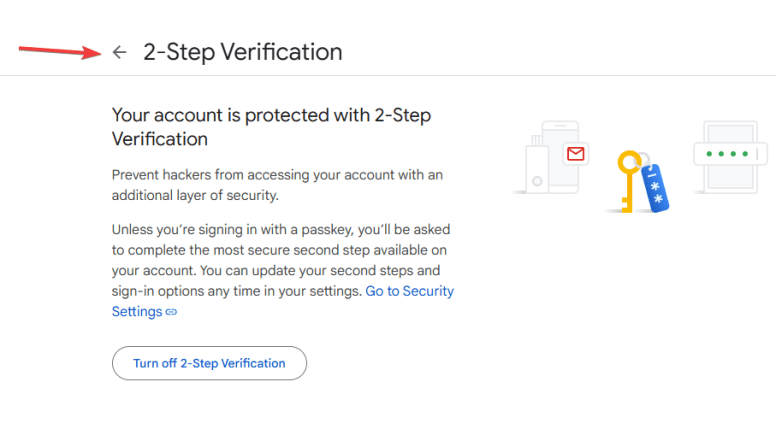
Task: Click the back arrow icon
Action: point(120,52)
